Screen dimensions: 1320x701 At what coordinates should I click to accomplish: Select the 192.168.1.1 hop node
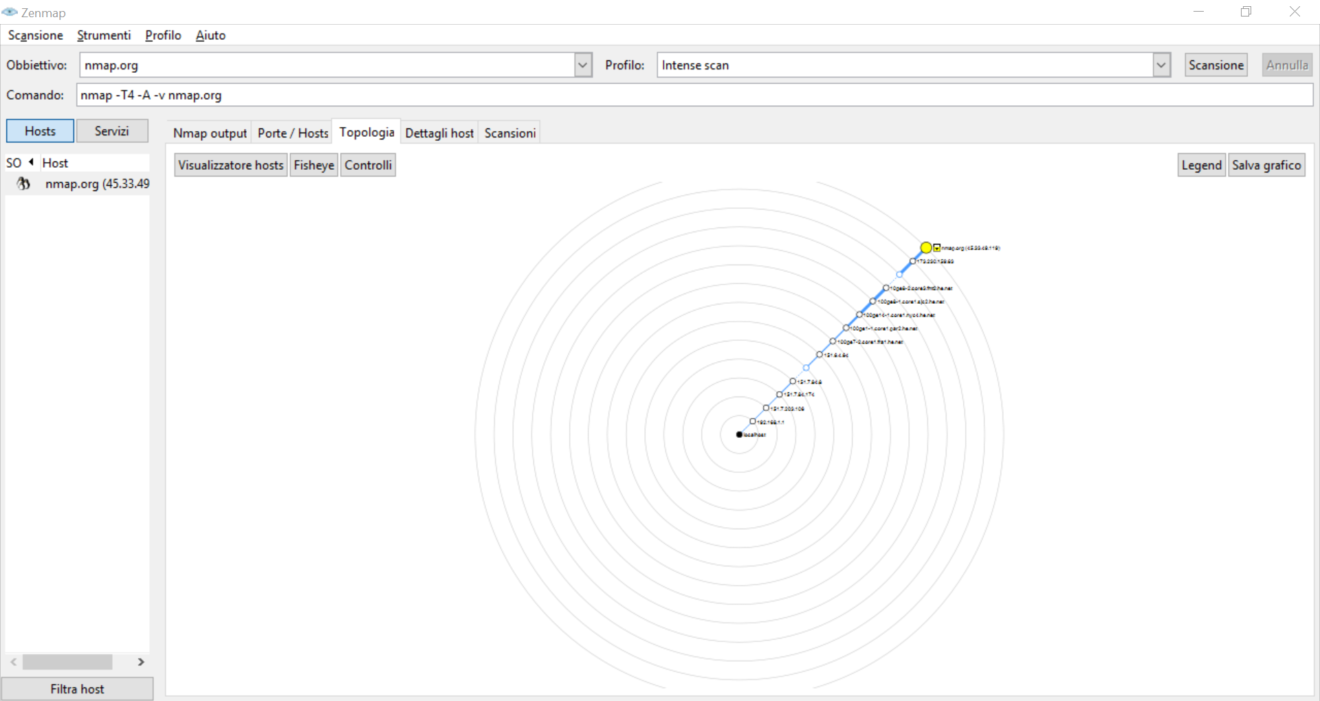pos(753,420)
